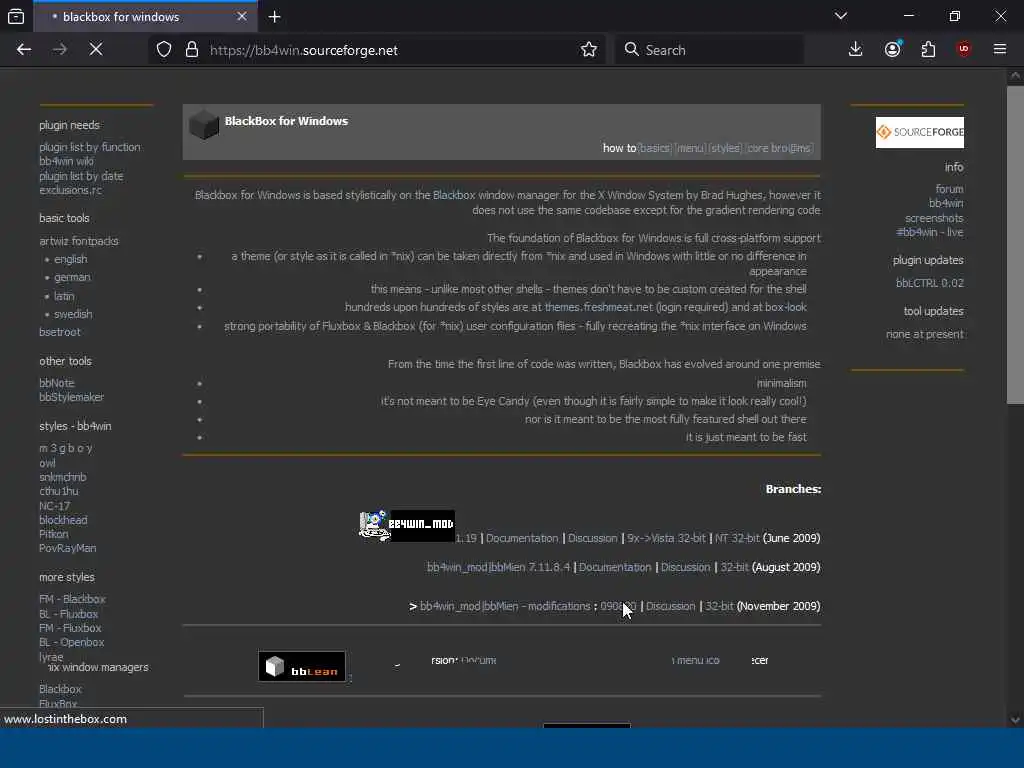Stop loading the page
Viewport: 1024px width, 768px height.
coord(96,50)
